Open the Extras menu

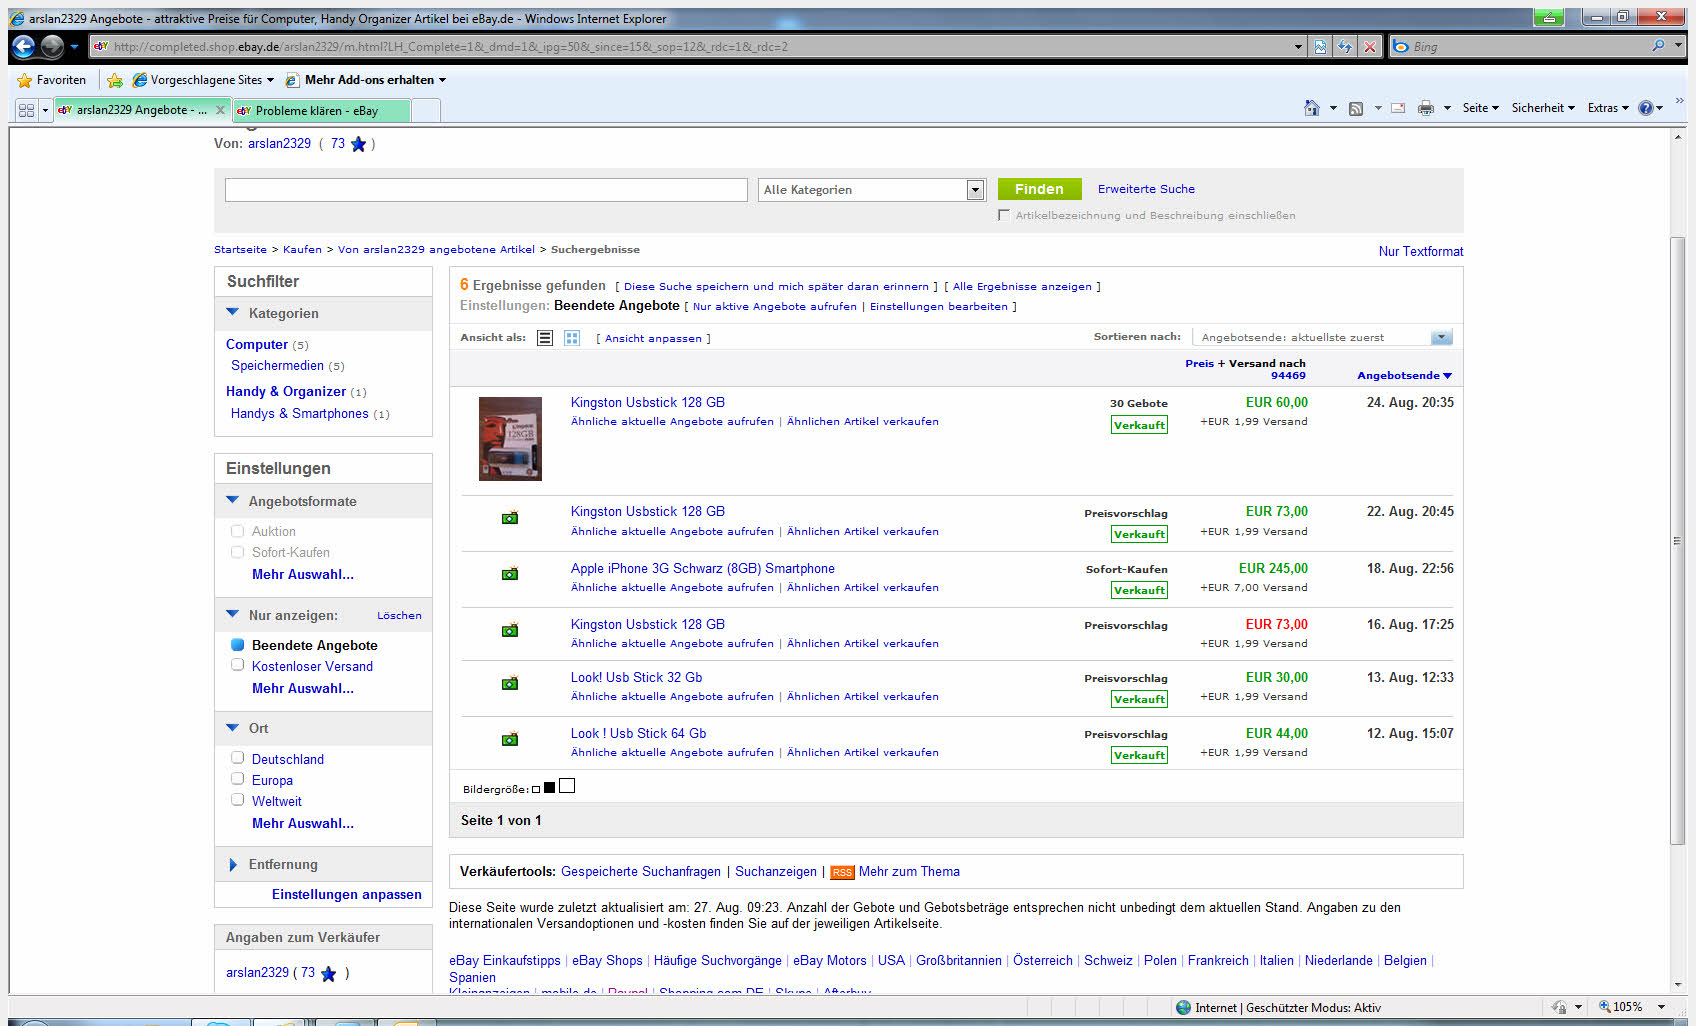point(1608,108)
